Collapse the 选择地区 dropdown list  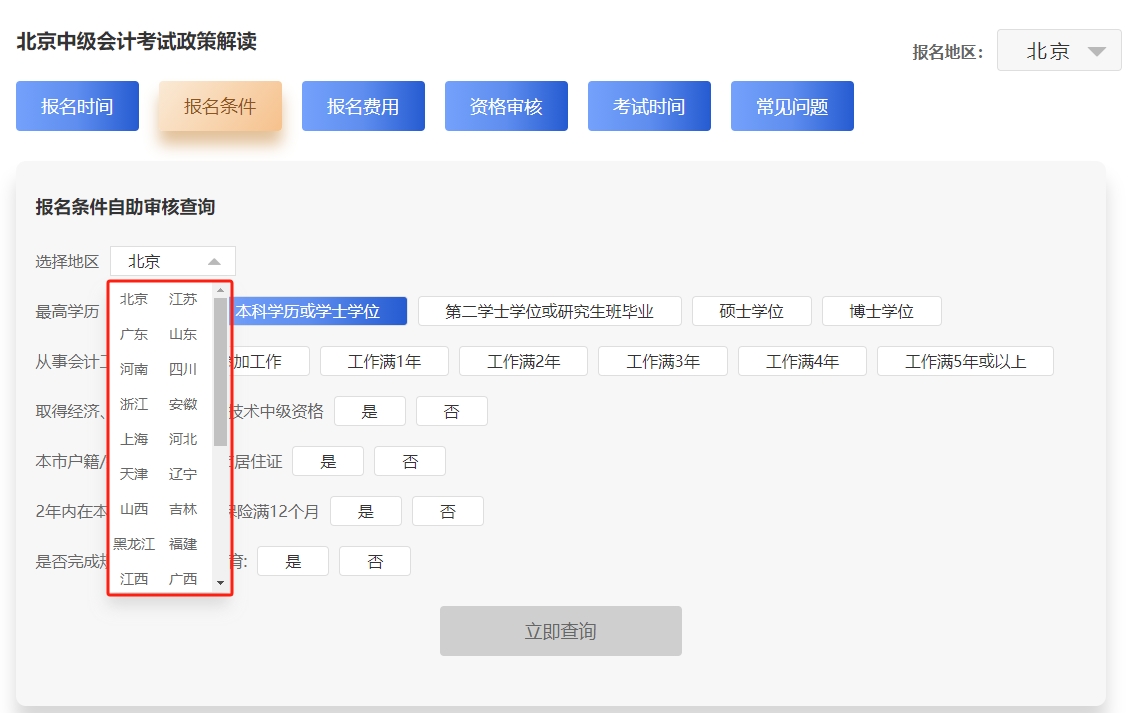pyautogui.click(x=170, y=260)
